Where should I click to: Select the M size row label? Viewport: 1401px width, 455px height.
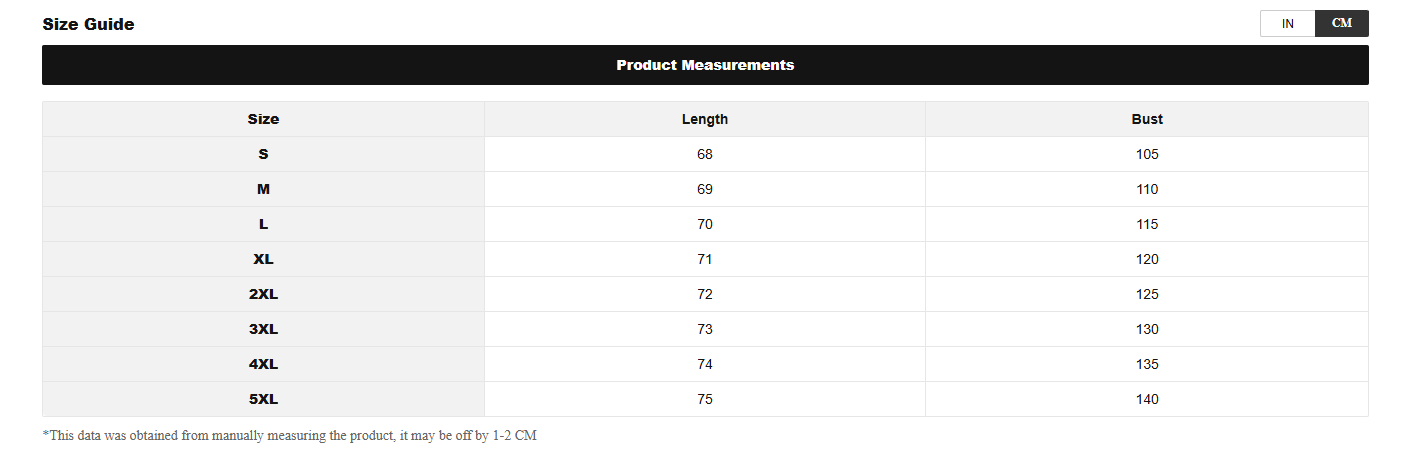[x=263, y=189]
